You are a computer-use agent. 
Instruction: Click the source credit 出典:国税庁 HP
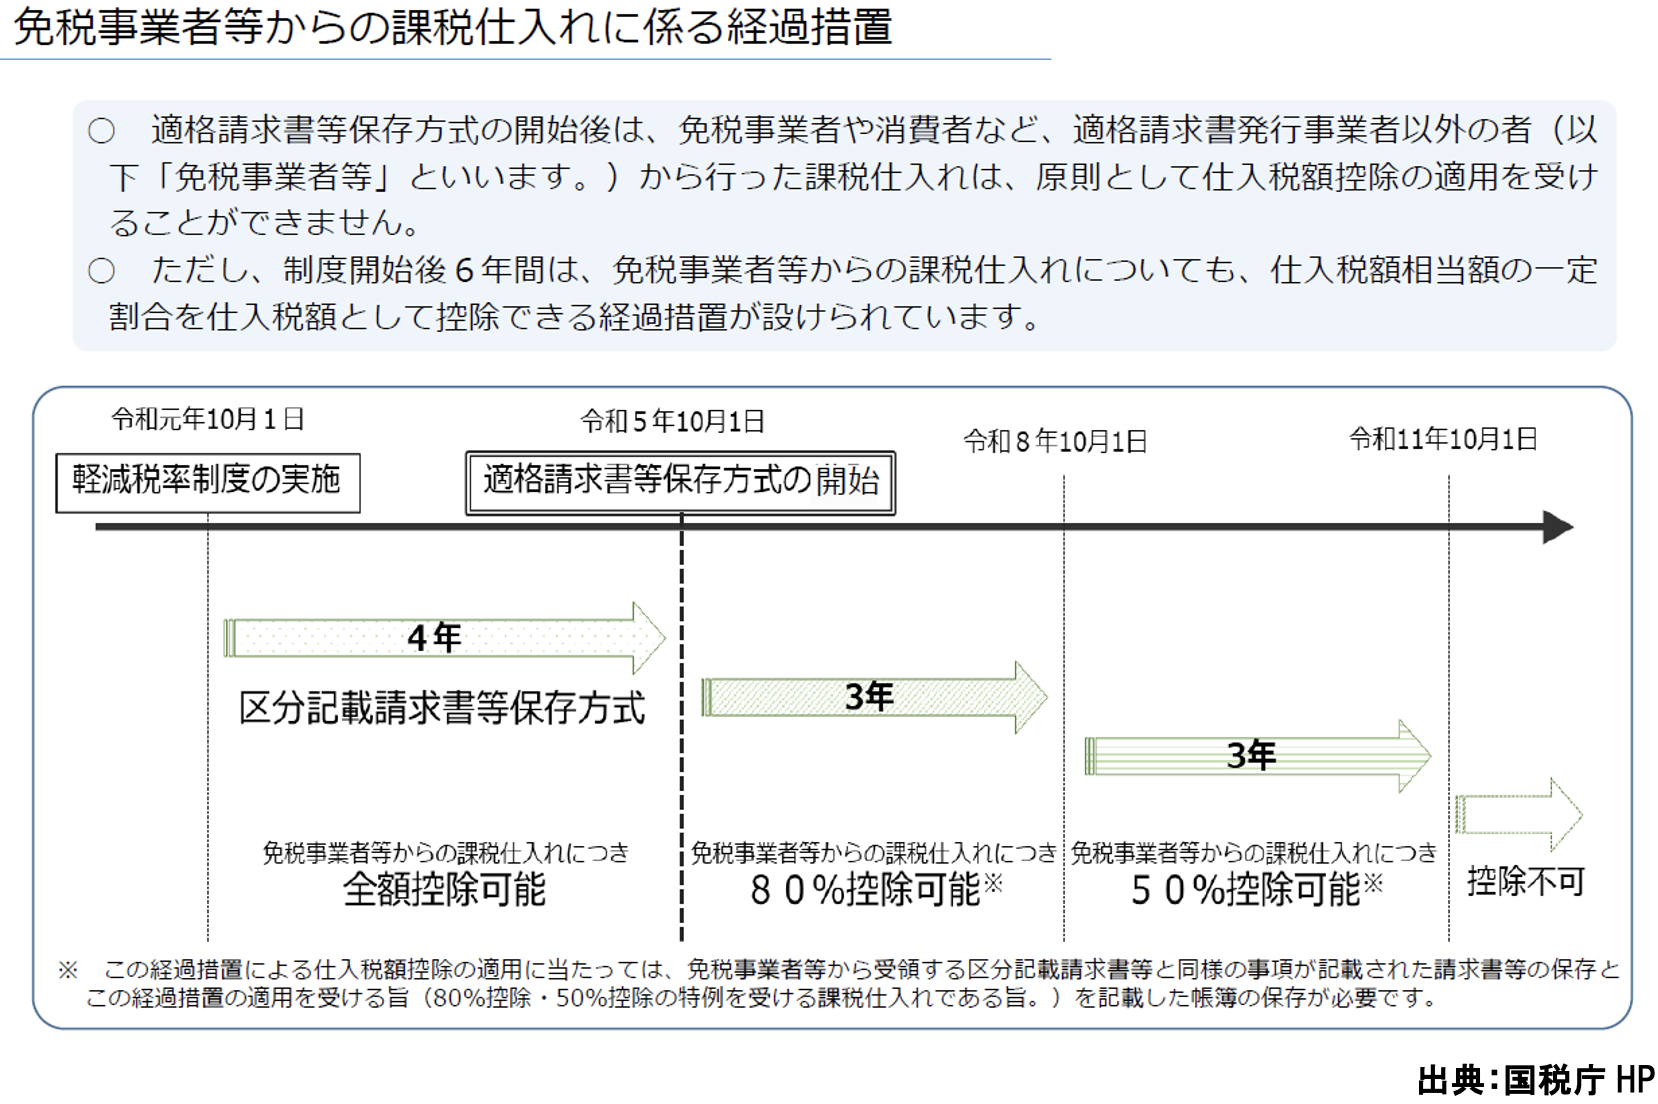[1535, 1080]
